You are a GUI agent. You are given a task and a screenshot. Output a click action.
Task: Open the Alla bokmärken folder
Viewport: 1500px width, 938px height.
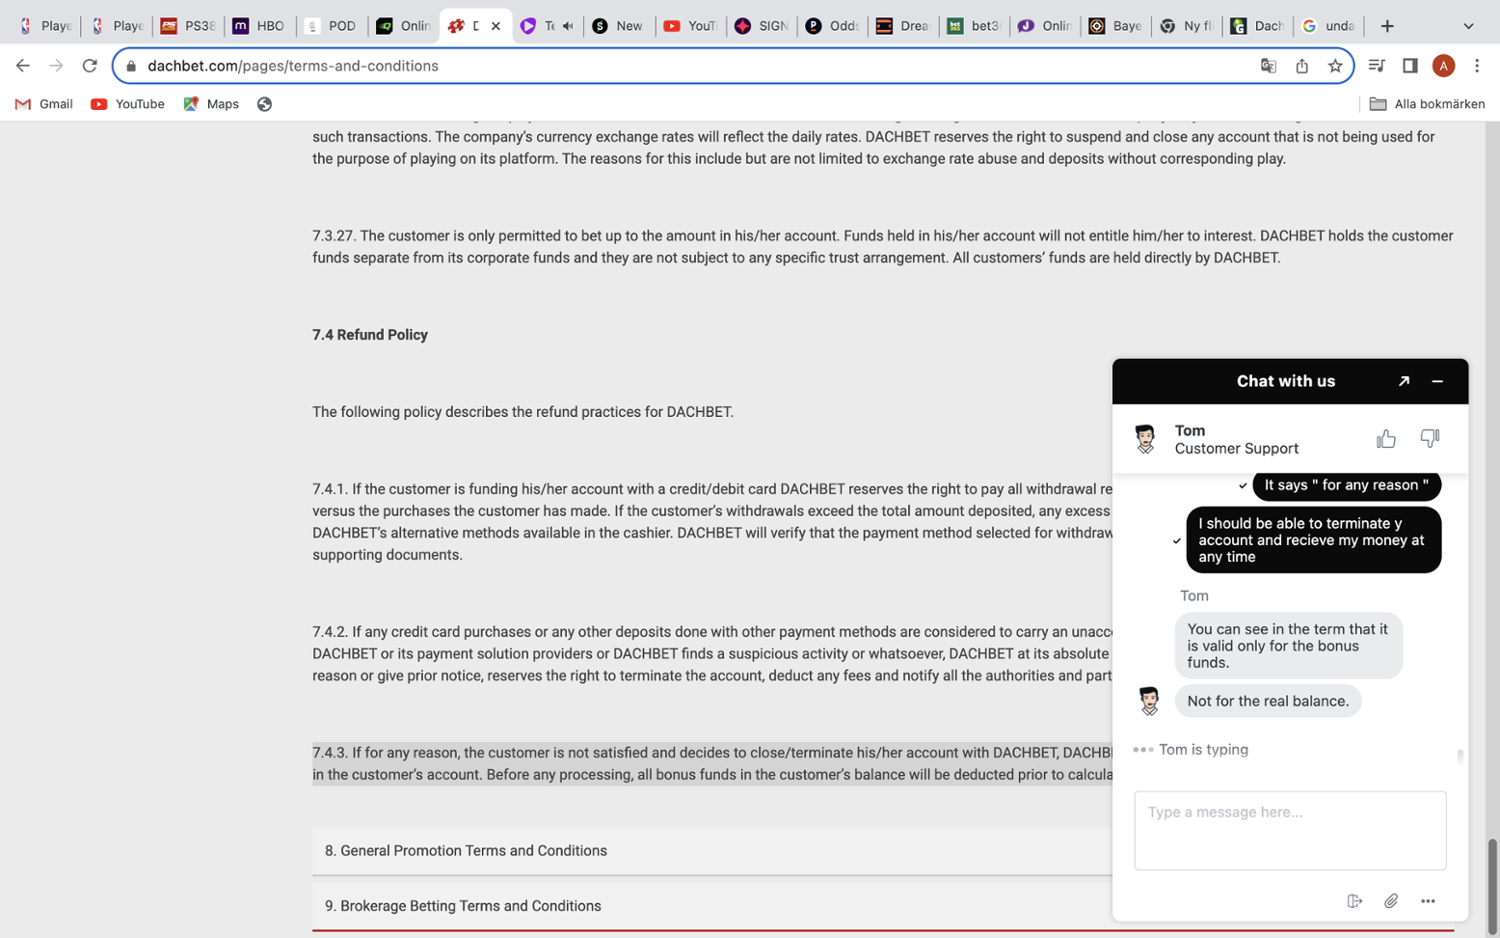coord(1427,104)
